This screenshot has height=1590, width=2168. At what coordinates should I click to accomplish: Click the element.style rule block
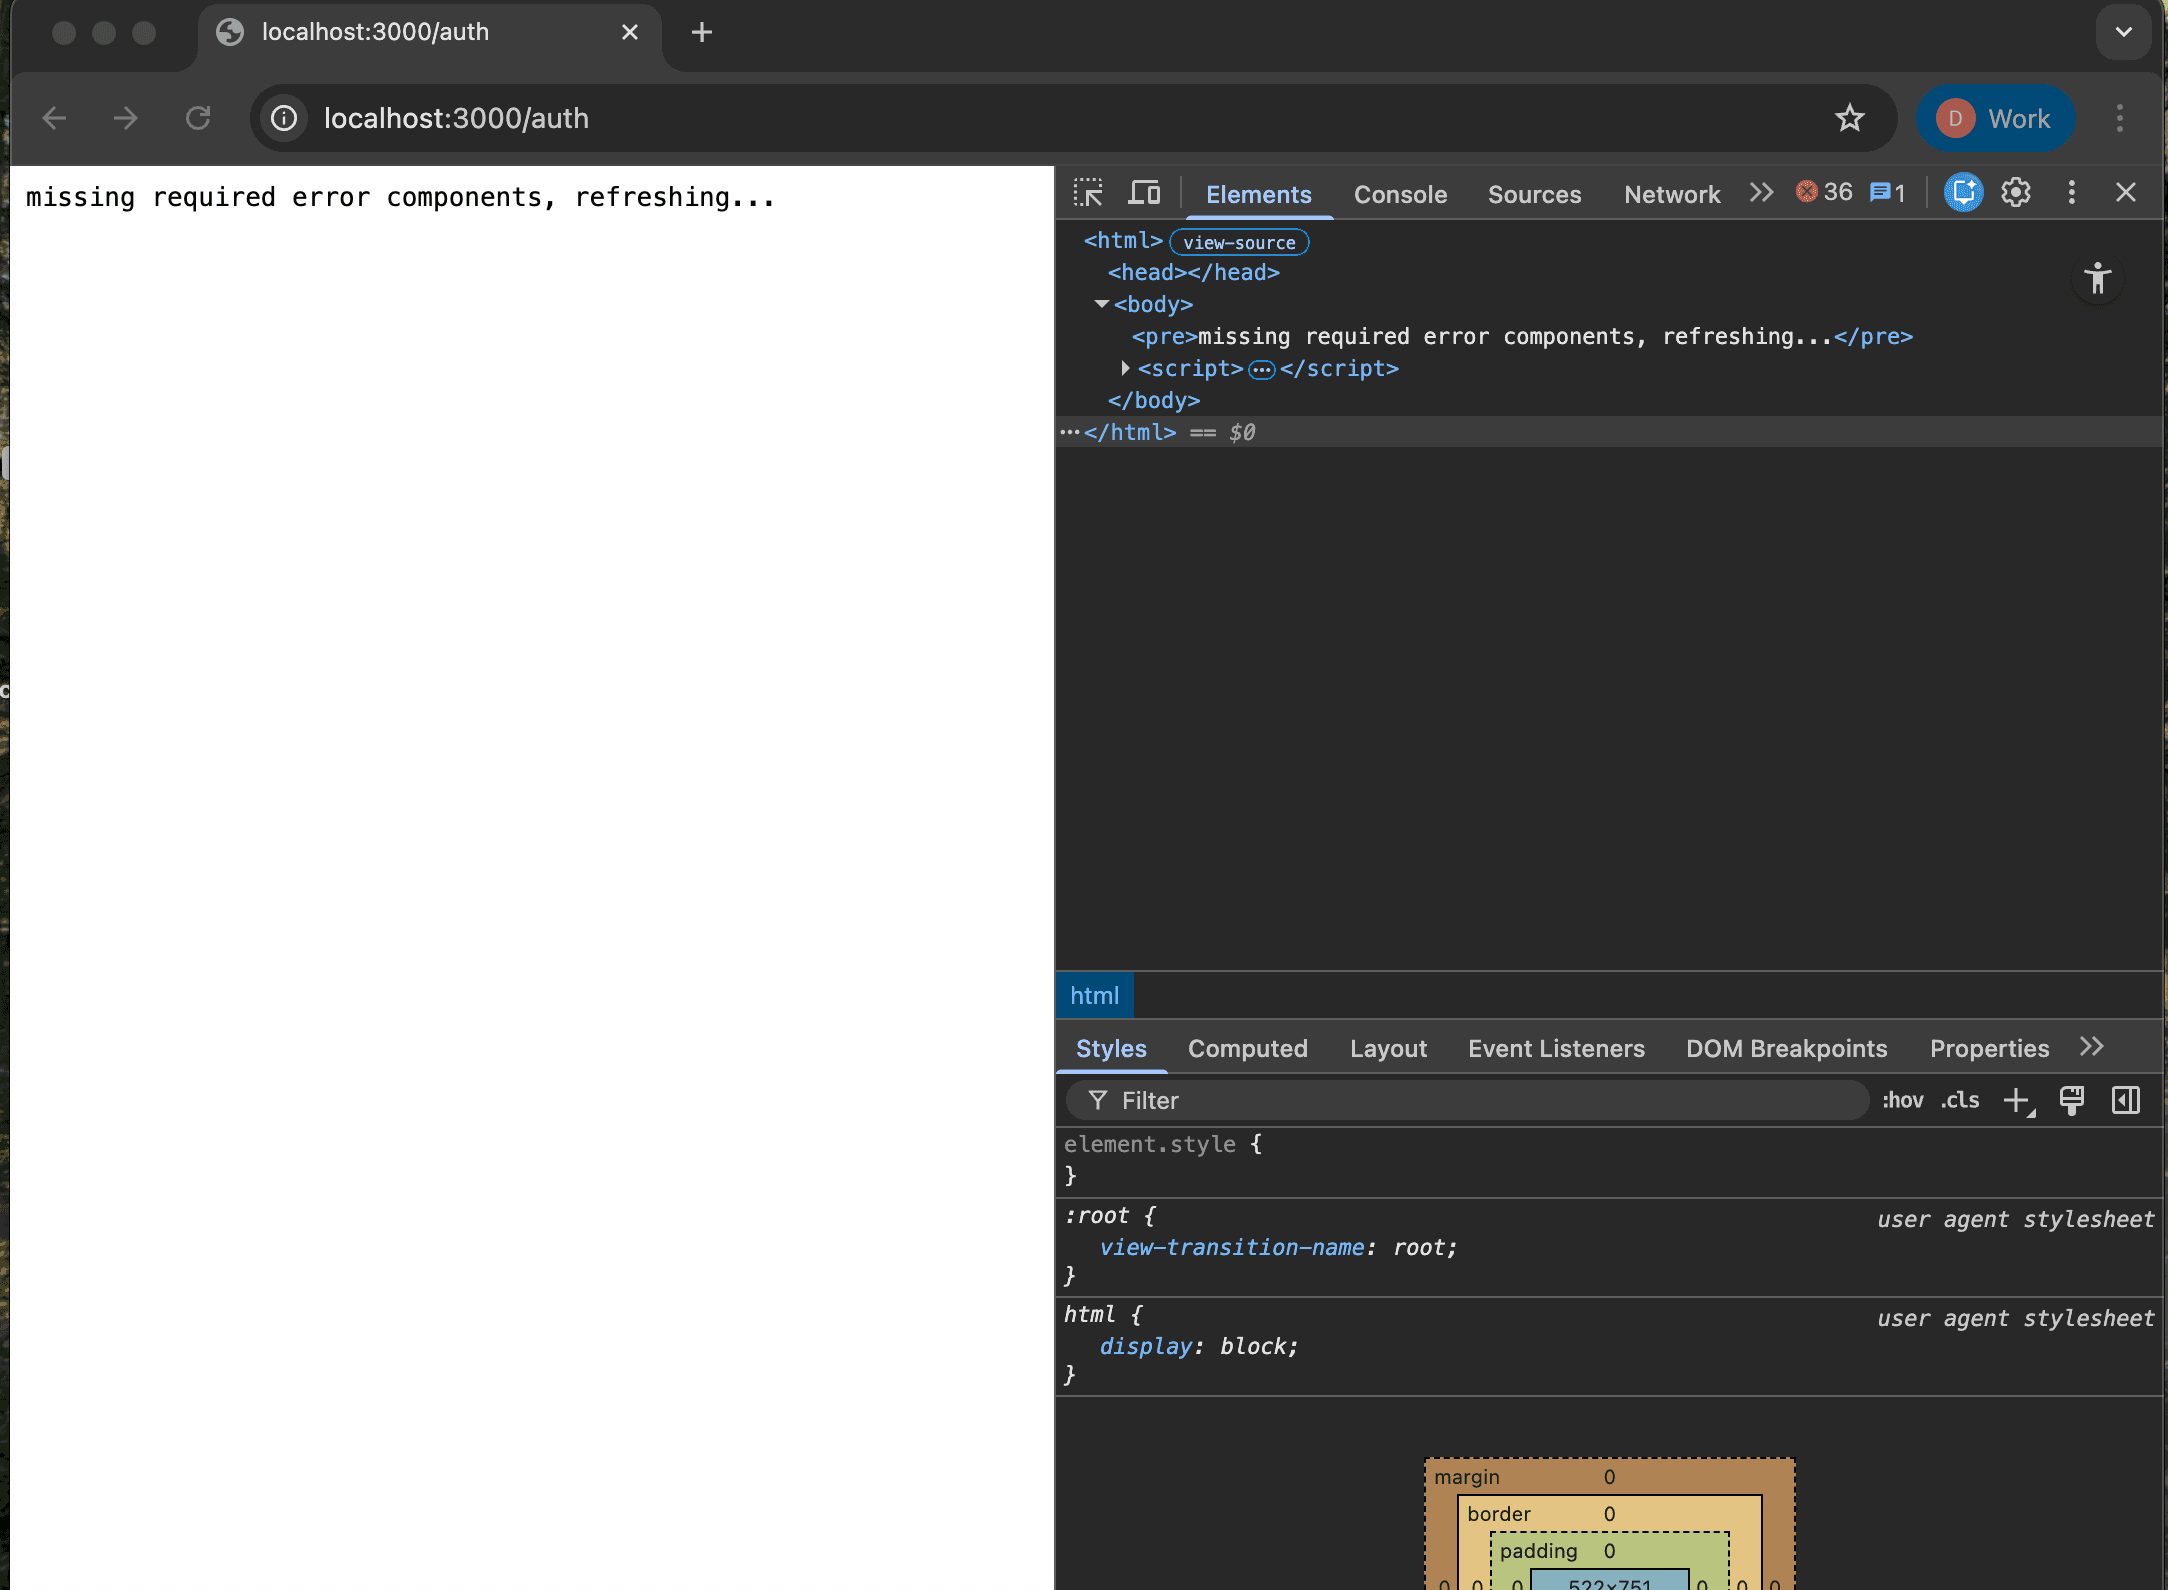coord(1610,1160)
